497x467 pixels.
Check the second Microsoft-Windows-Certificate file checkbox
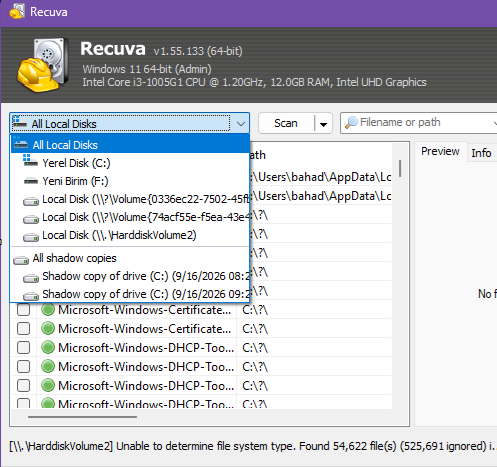[23, 329]
